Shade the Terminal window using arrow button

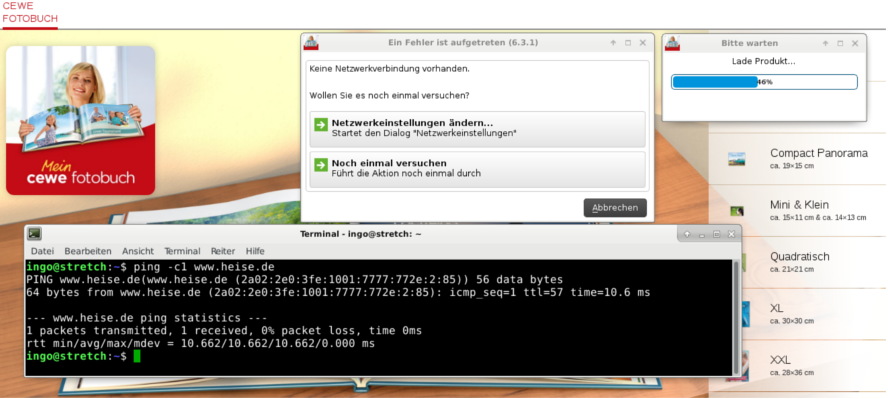(x=687, y=234)
